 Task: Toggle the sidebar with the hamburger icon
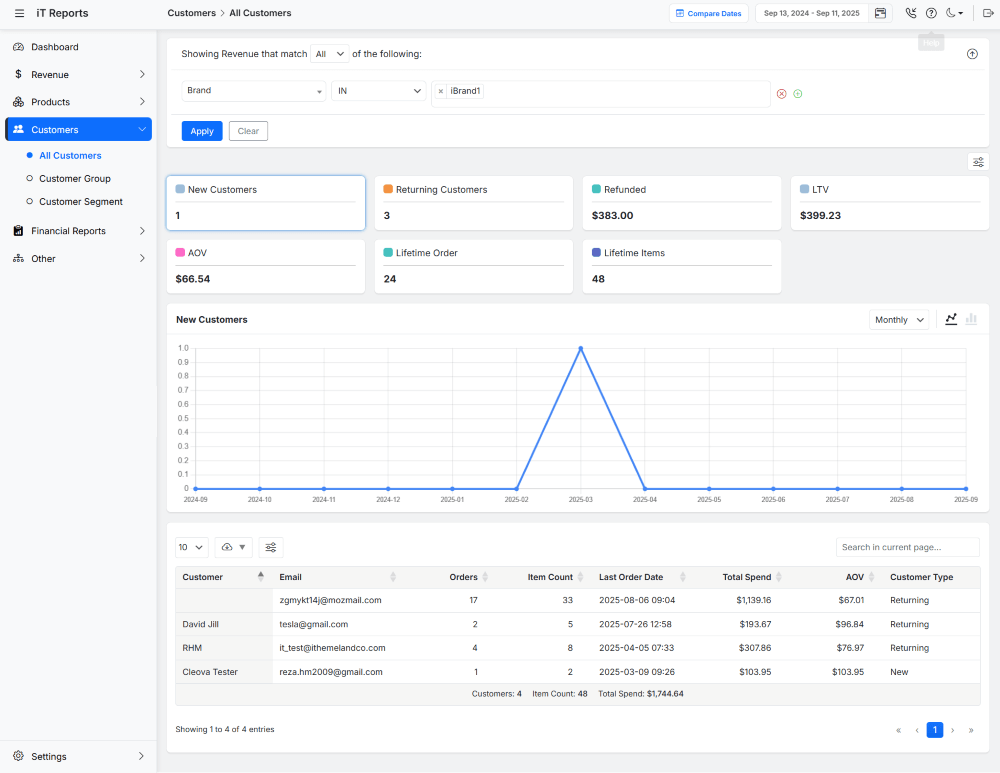click(x=18, y=13)
